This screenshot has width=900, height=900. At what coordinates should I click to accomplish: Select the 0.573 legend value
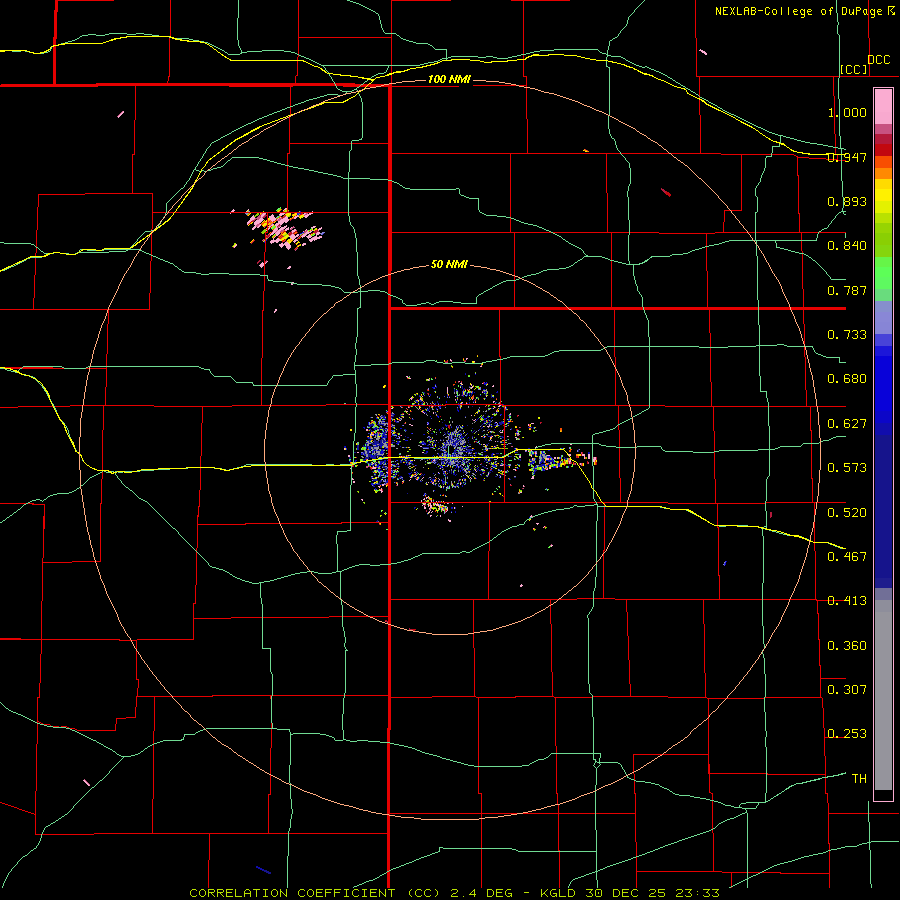[847, 467]
